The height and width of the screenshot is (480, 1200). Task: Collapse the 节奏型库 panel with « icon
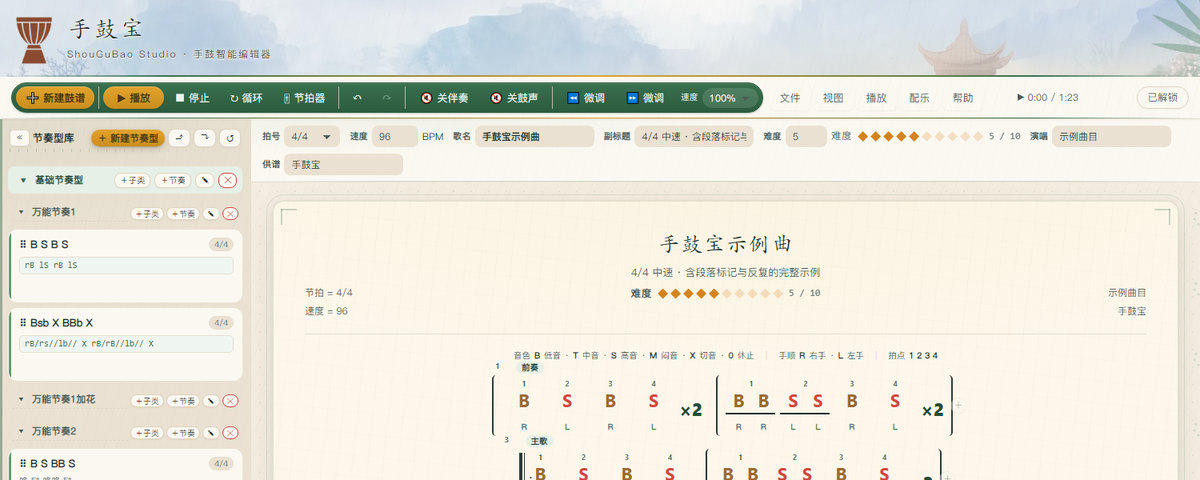tap(19, 138)
